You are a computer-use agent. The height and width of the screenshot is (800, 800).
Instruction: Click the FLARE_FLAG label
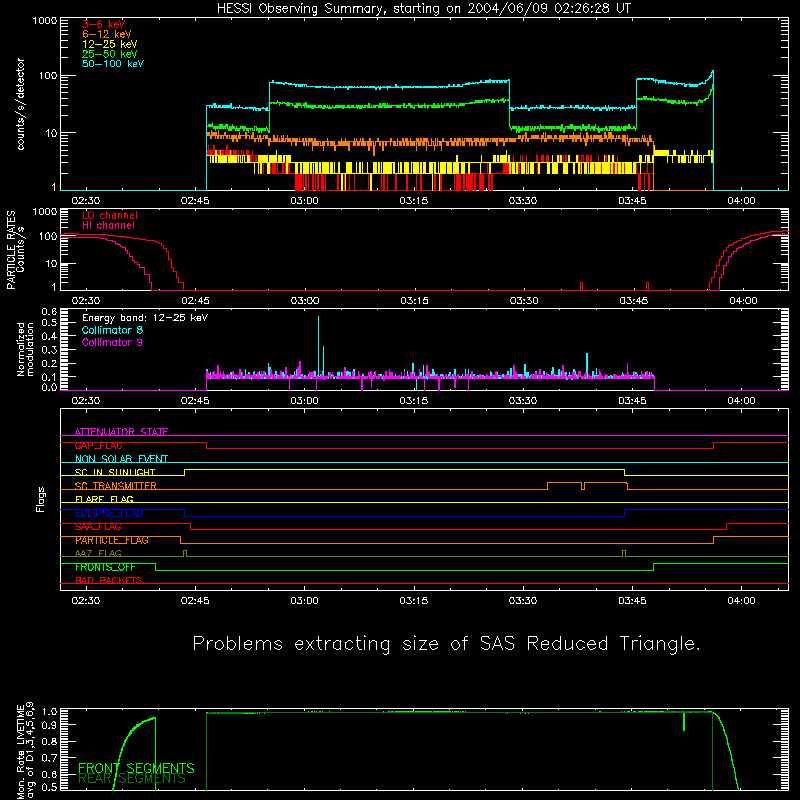(x=104, y=499)
